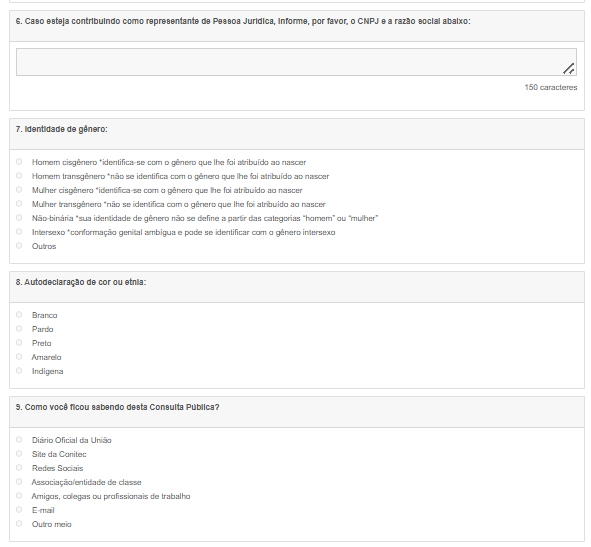
Task: Select Diário Oficial da União option
Action: (19, 440)
